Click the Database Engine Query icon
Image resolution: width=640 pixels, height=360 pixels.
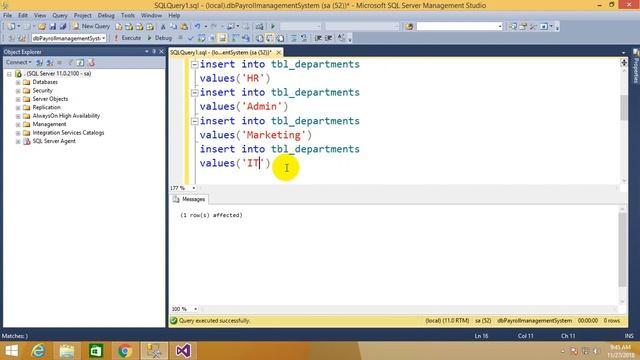click(118, 27)
